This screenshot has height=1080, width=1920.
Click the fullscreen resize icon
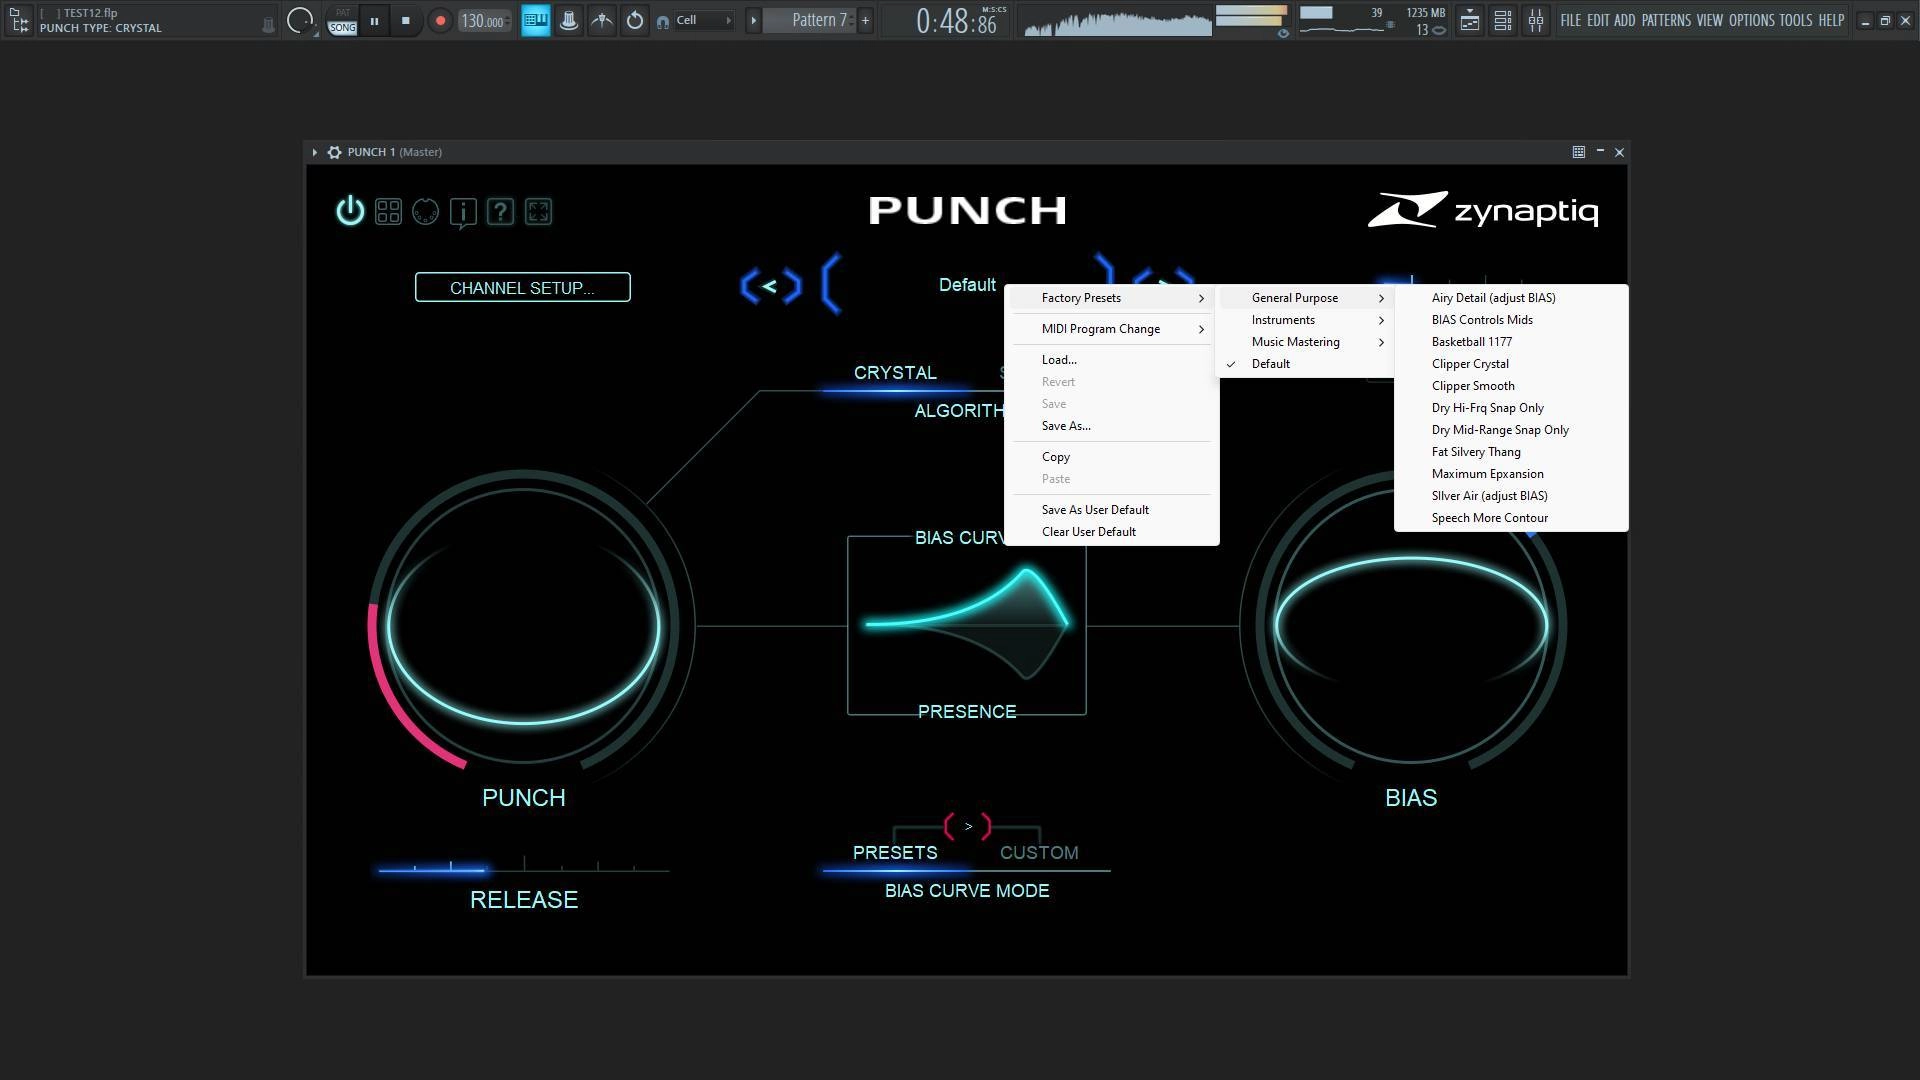(538, 211)
